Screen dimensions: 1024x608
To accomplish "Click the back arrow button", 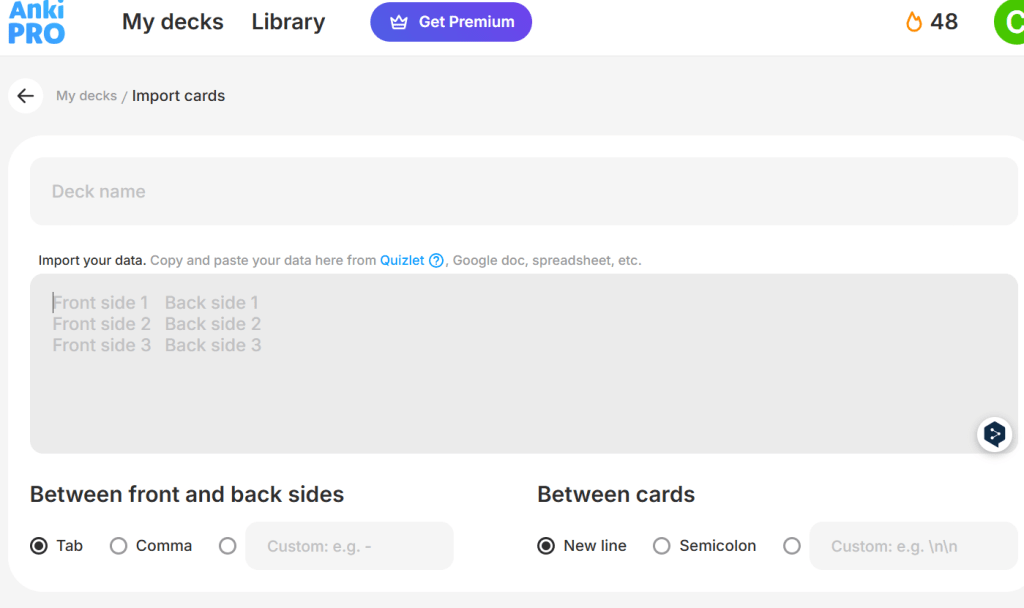I will coord(26,96).
